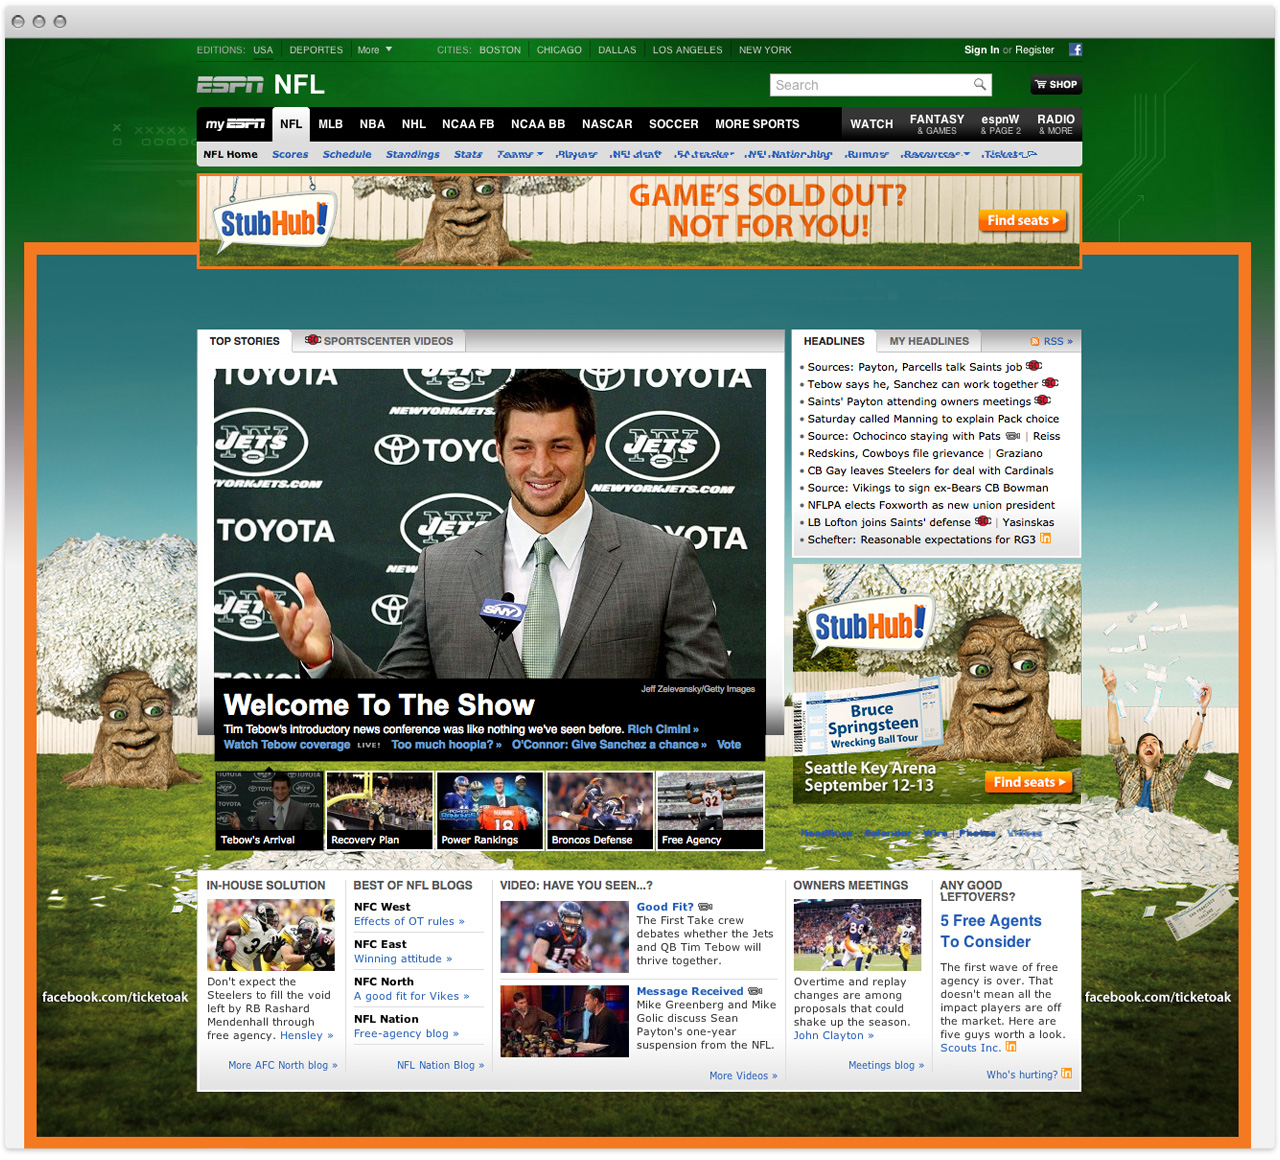The image size is (1280, 1160).
Task: Click the ESPN logo in the header
Action: (230, 85)
